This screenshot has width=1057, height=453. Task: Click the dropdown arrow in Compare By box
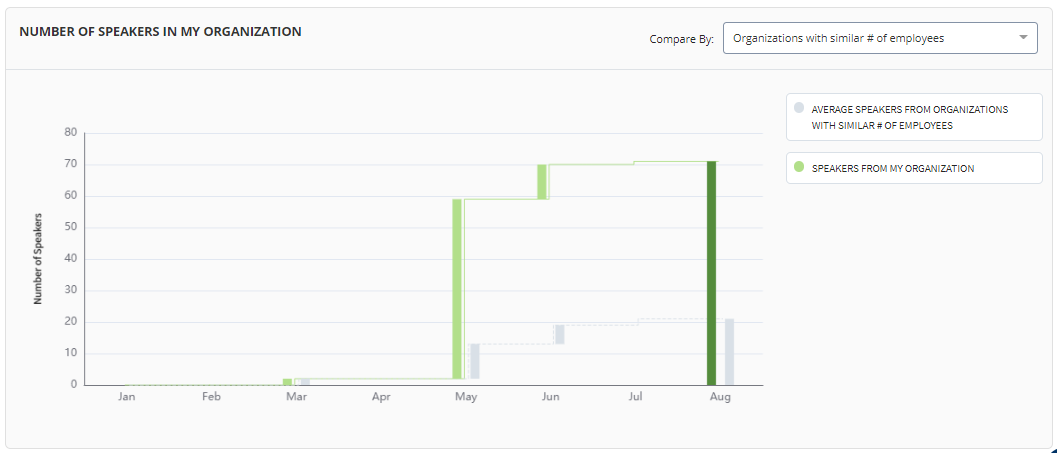click(1024, 38)
